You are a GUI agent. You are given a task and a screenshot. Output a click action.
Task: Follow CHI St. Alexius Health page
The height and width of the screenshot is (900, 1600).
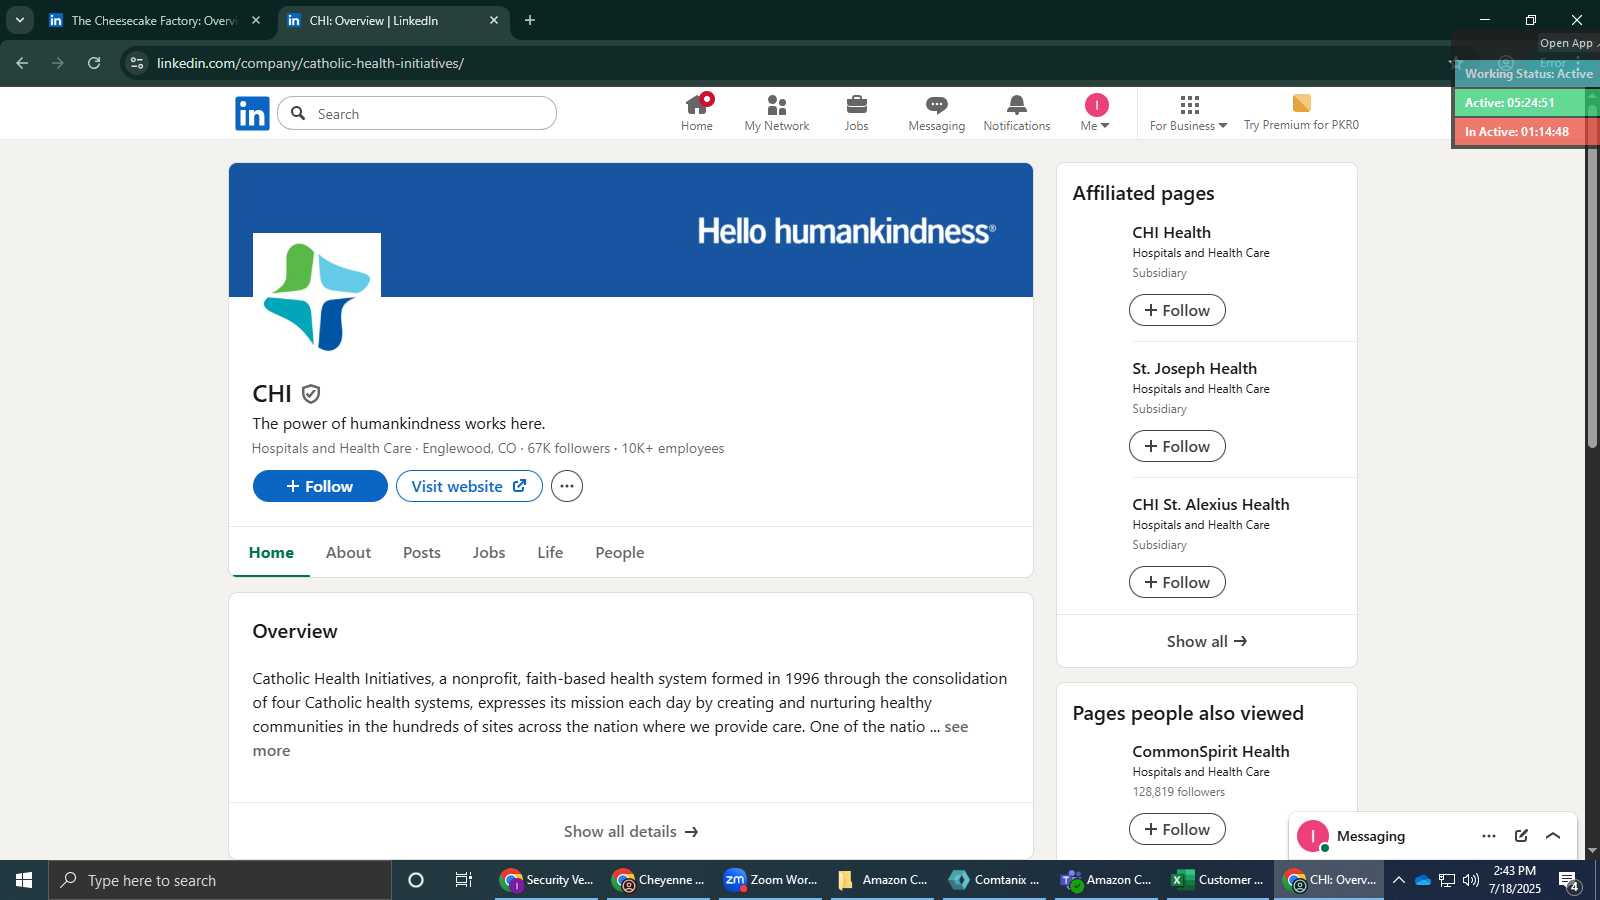pos(1177,582)
